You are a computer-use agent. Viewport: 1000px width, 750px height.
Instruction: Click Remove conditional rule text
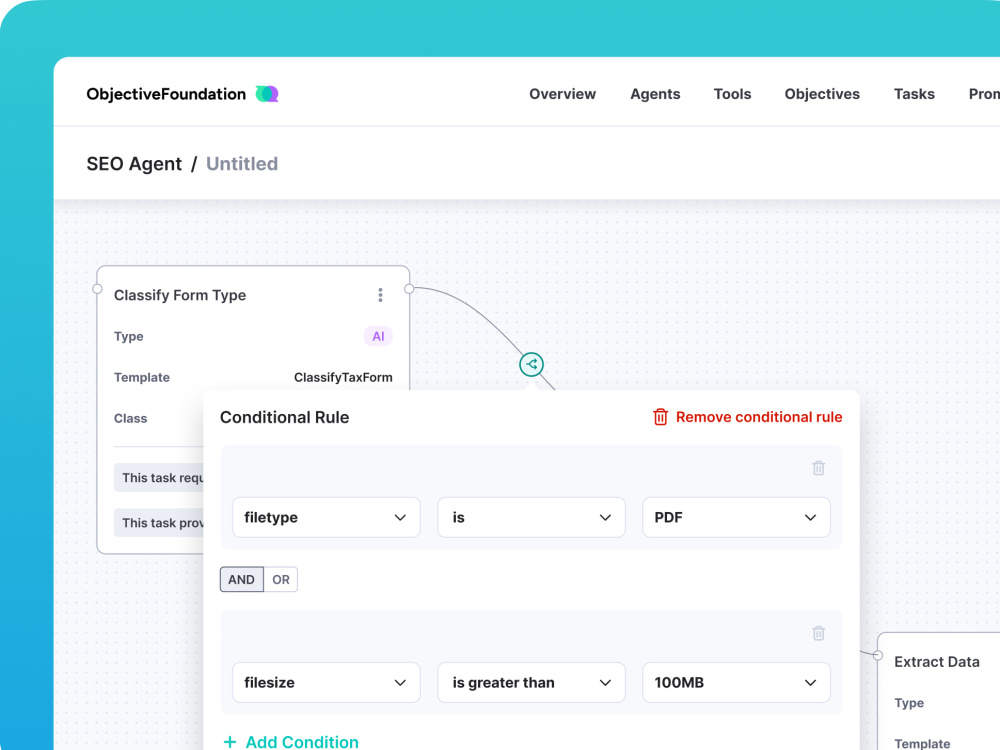click(x=759, y=417)
